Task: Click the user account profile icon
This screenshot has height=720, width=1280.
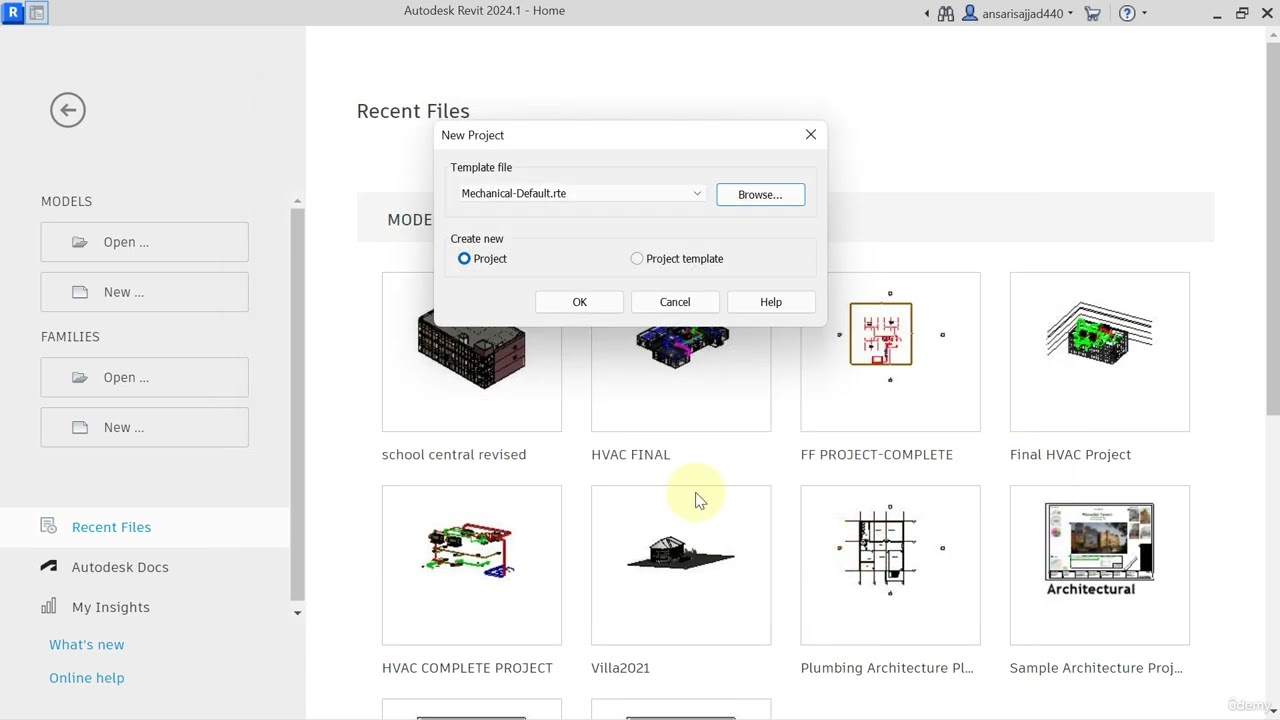Action: (x=969, y=14)
